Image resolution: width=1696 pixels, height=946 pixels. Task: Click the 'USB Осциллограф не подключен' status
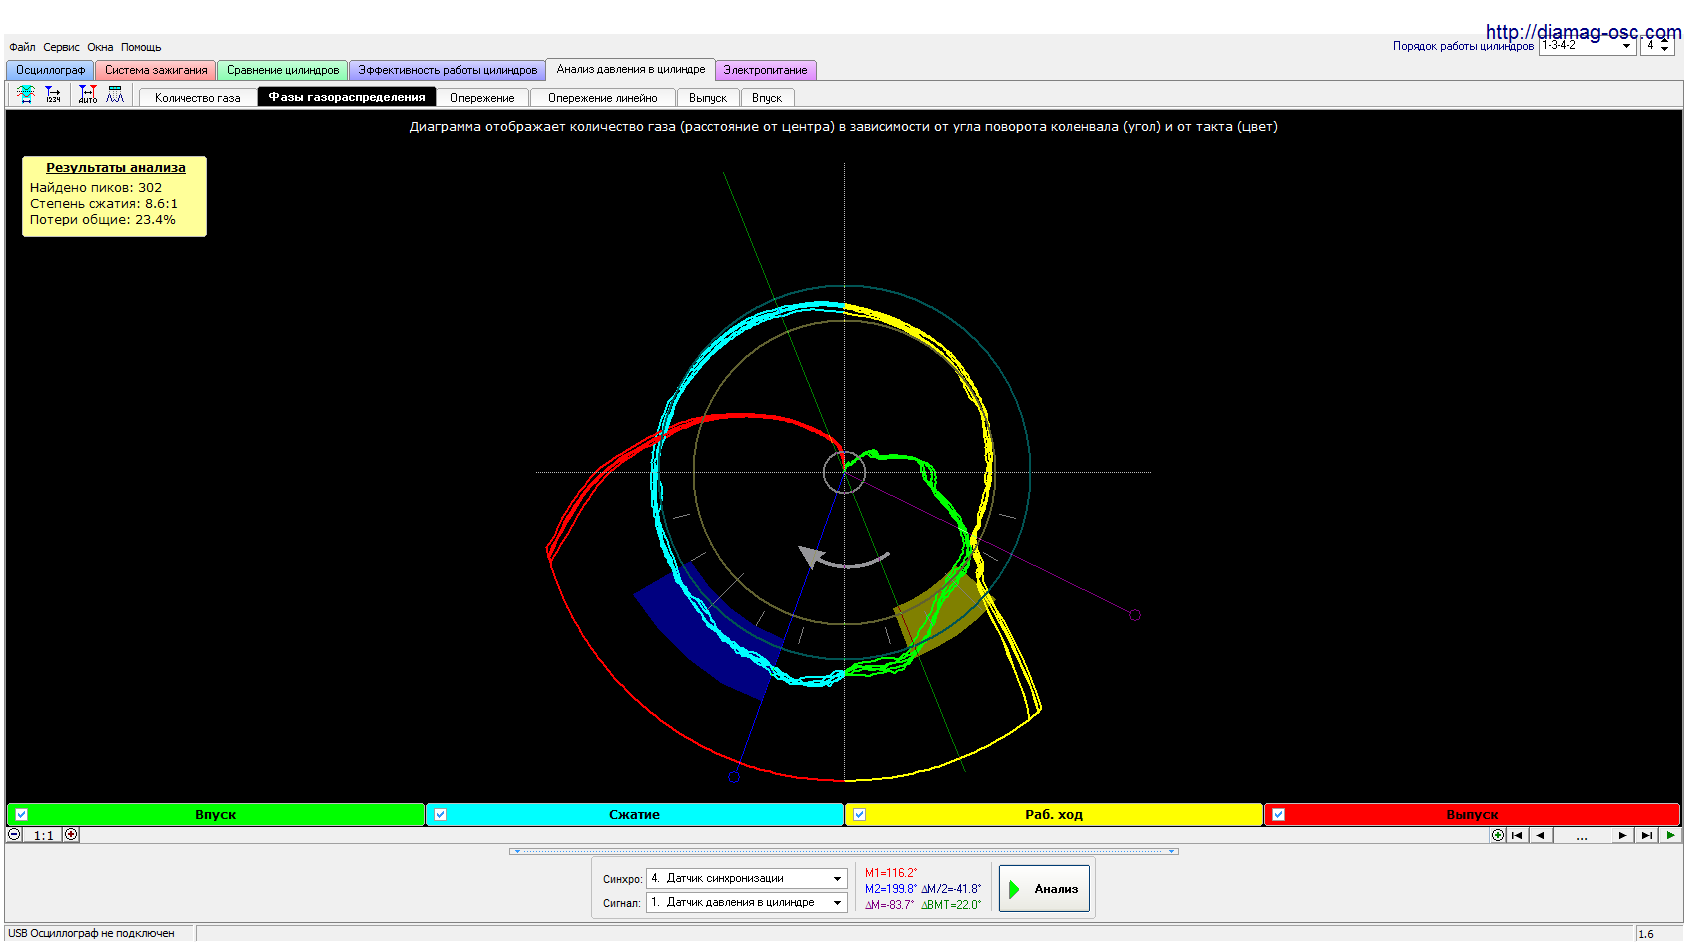91,934
